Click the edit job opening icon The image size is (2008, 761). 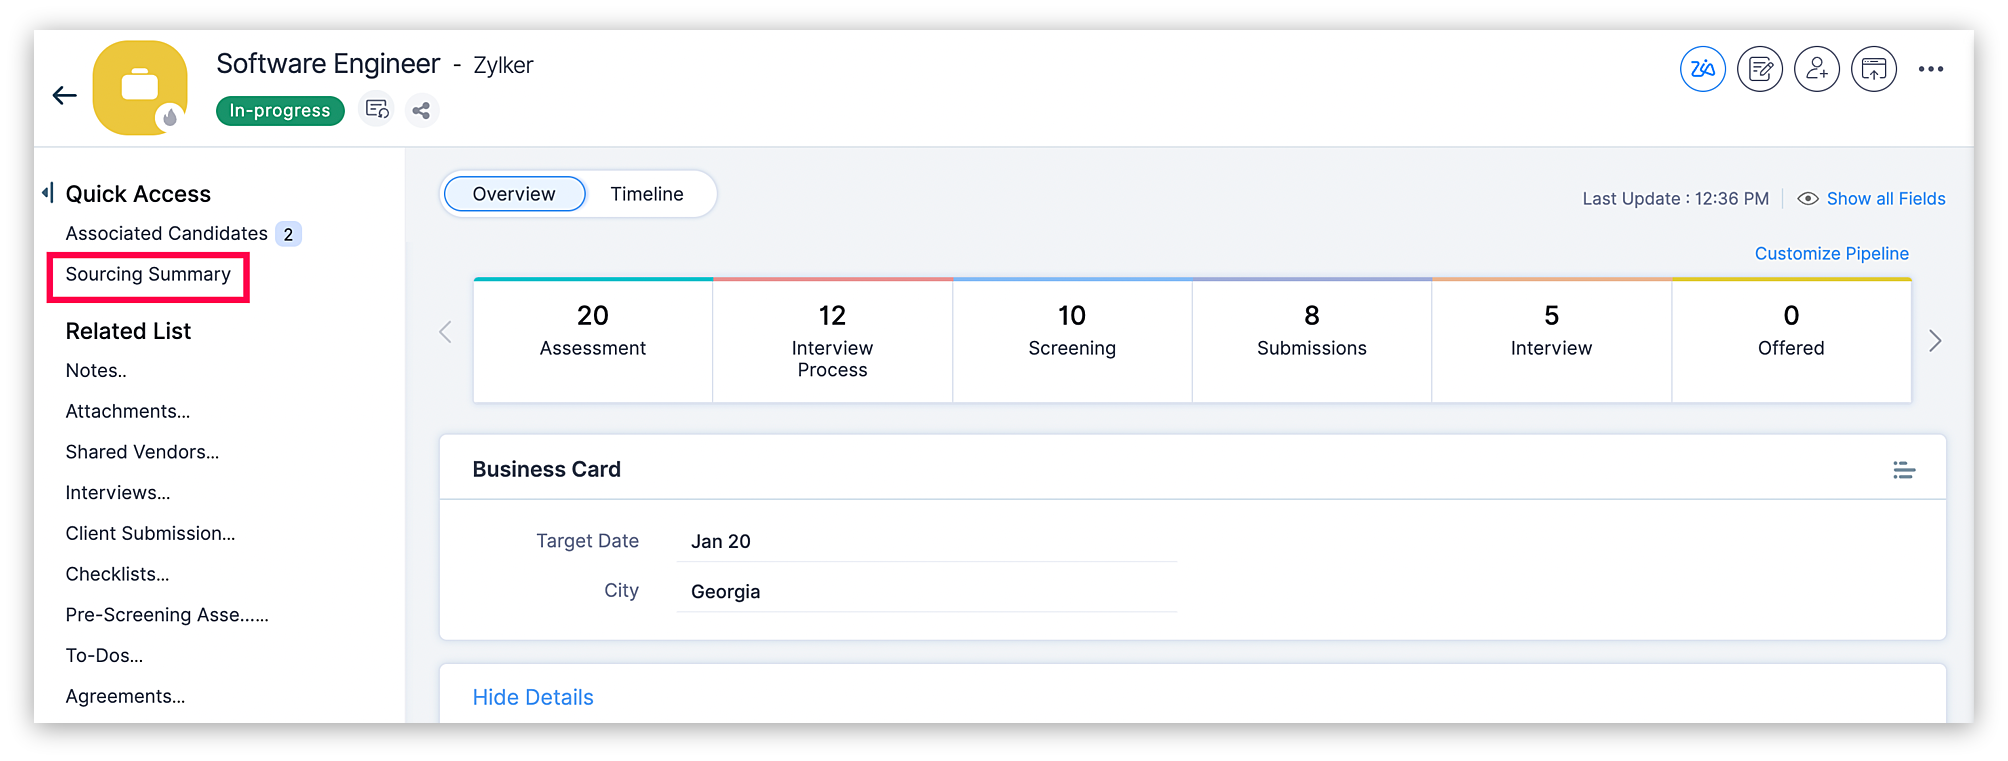(1760, 69)
